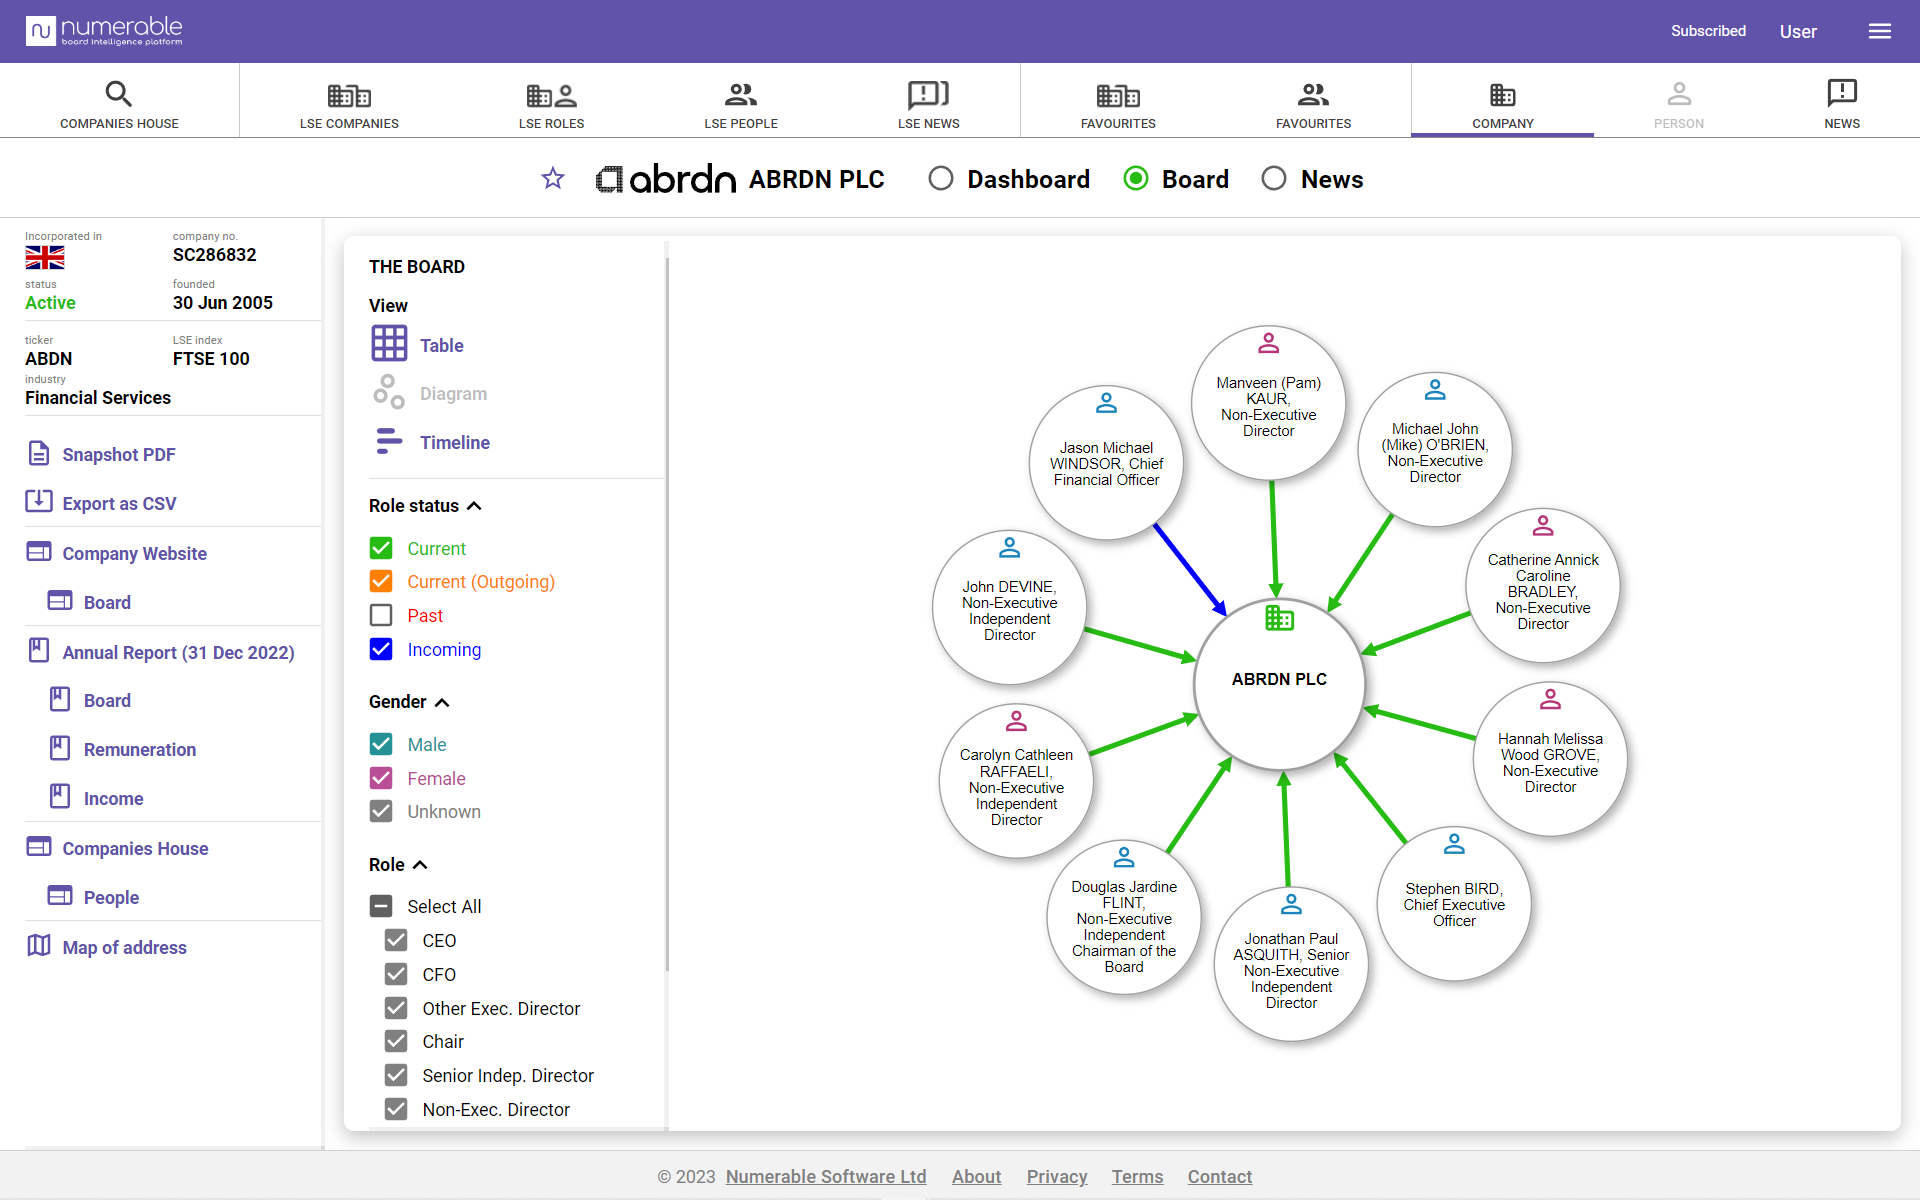Open the hamburger menu icon
1920x1200 pixels.
[1880, 31]
